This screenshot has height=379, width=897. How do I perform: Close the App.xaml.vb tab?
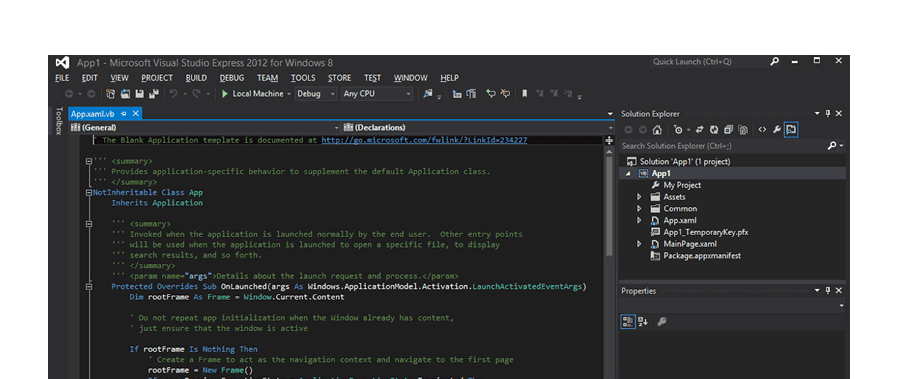(136, 114)
